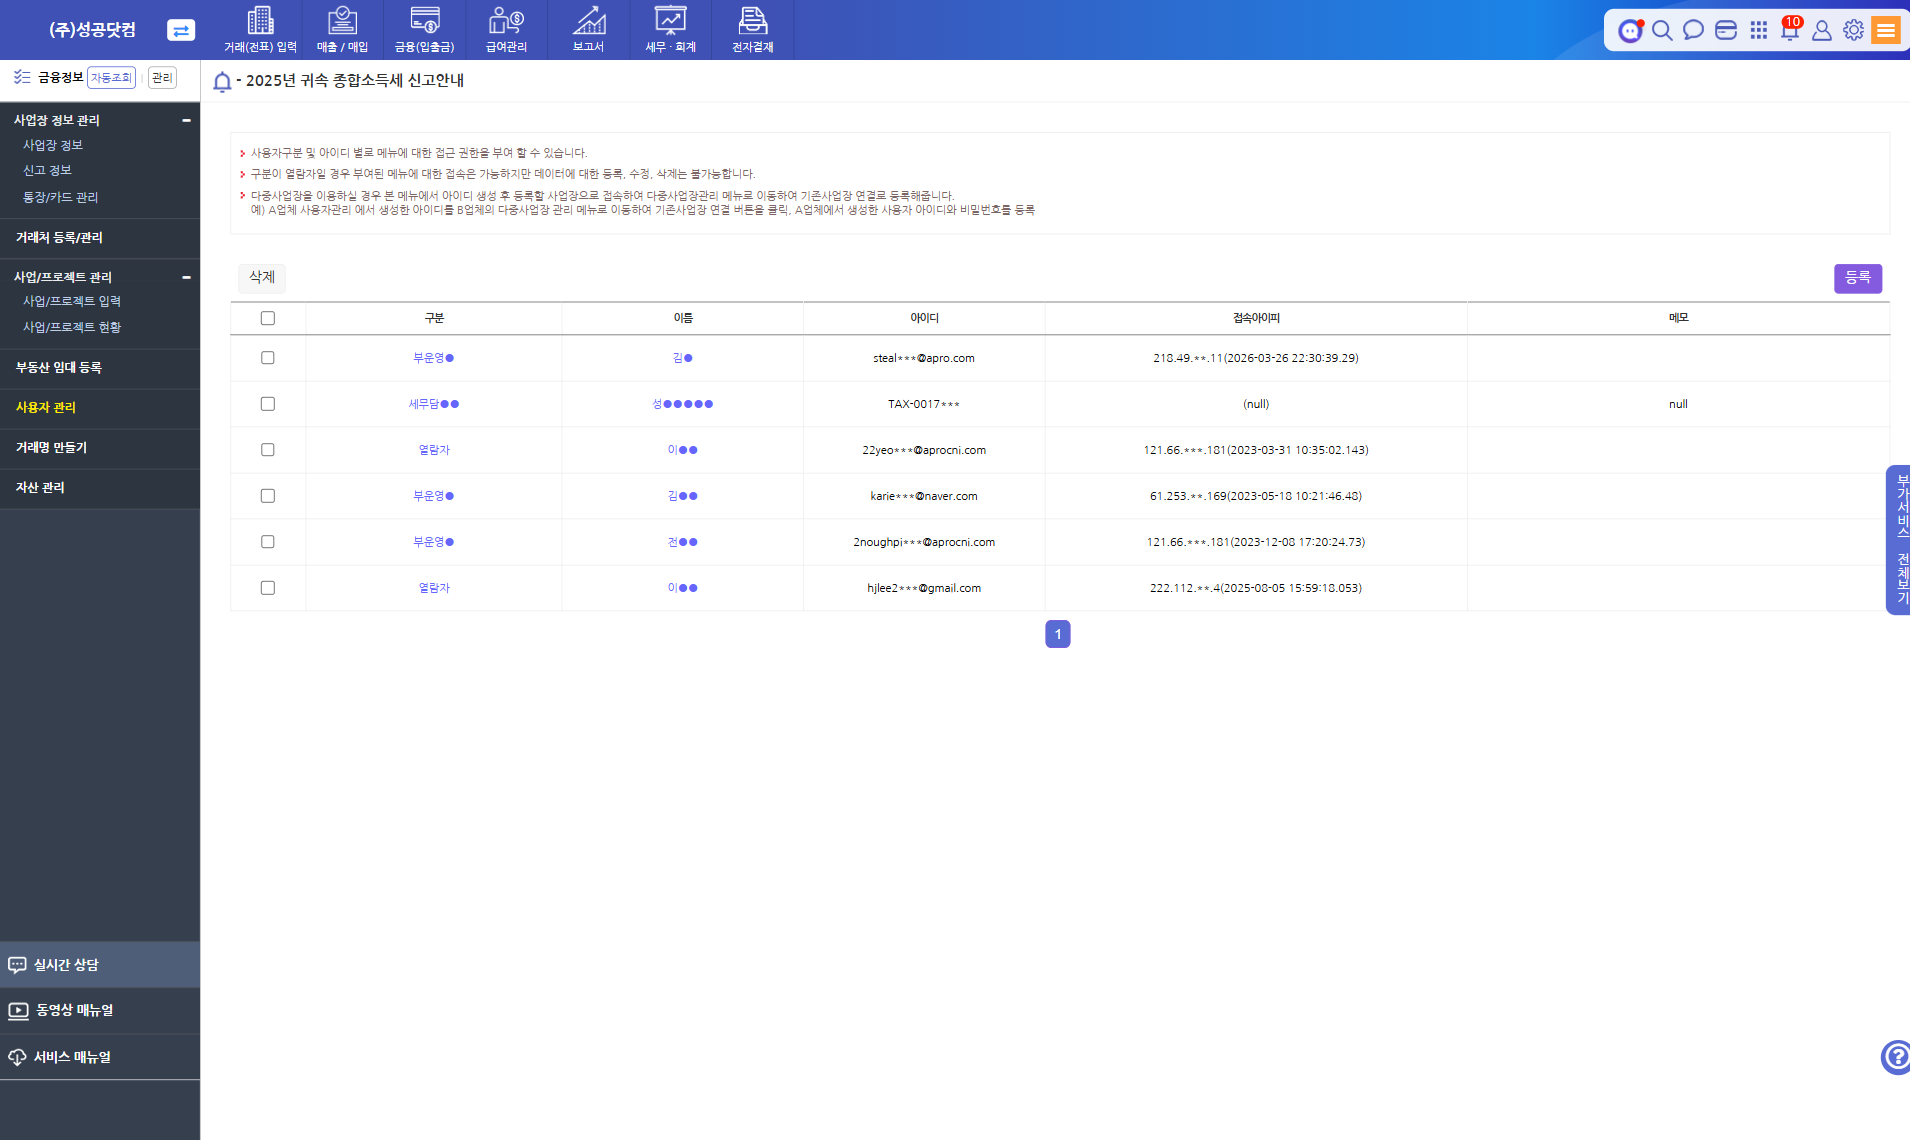Click the 자동조회 button
Screen dimensions: 1910x1140
pyautogui.click(x=111, y=78)
